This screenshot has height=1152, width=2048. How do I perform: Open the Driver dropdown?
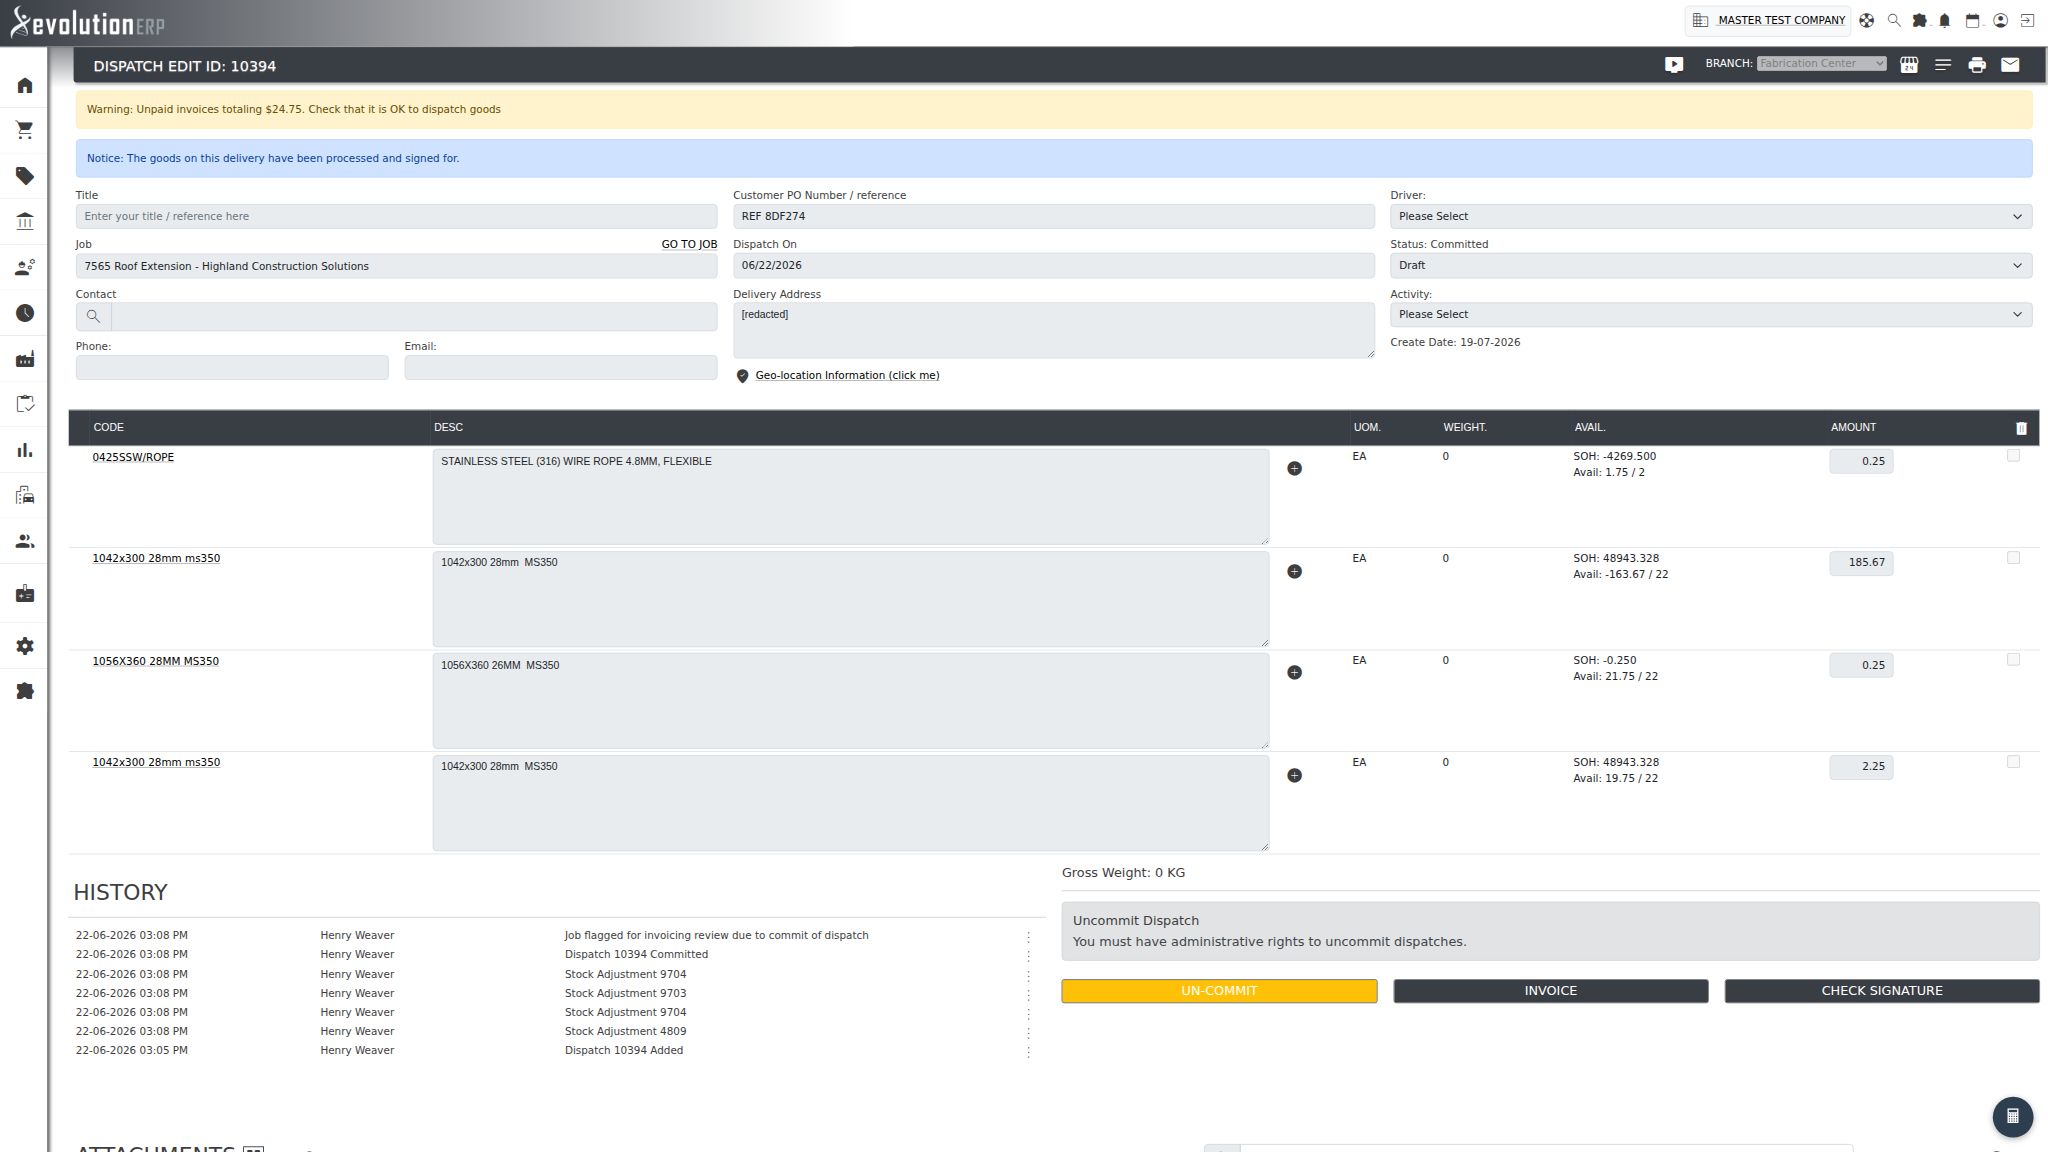coord(1710,217)
